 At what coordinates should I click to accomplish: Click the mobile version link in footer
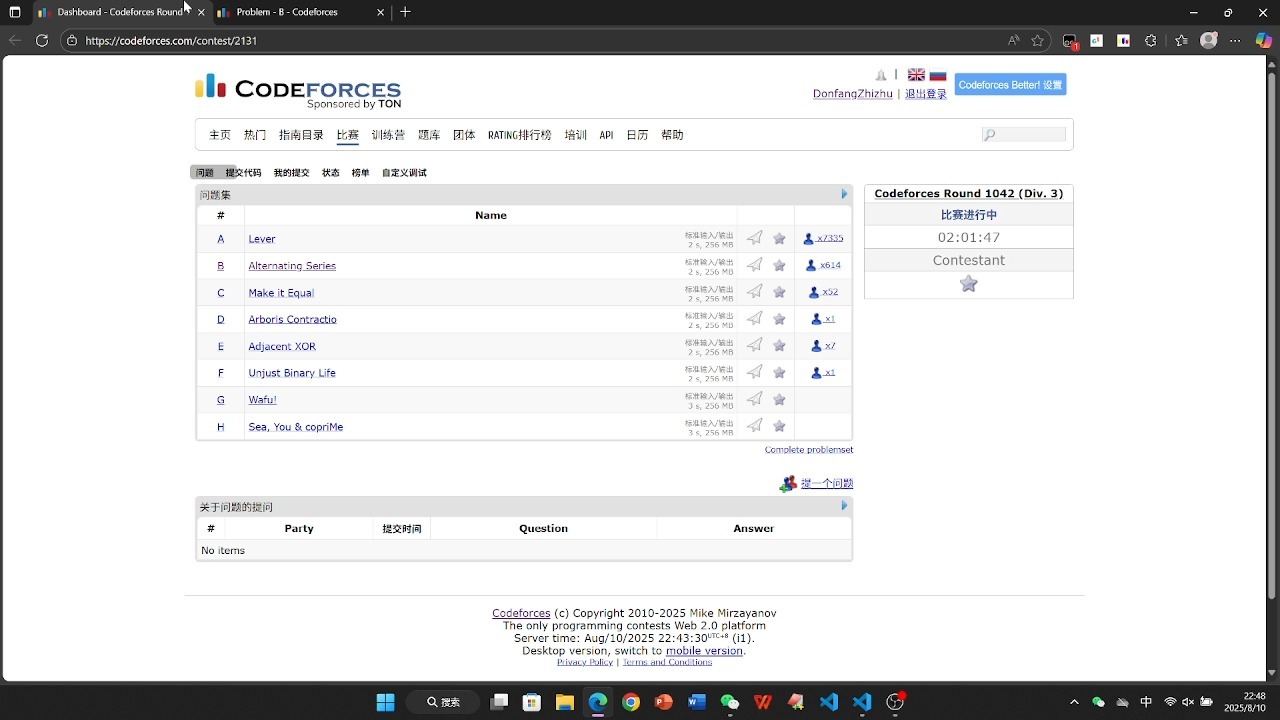[x=705, y=651]
